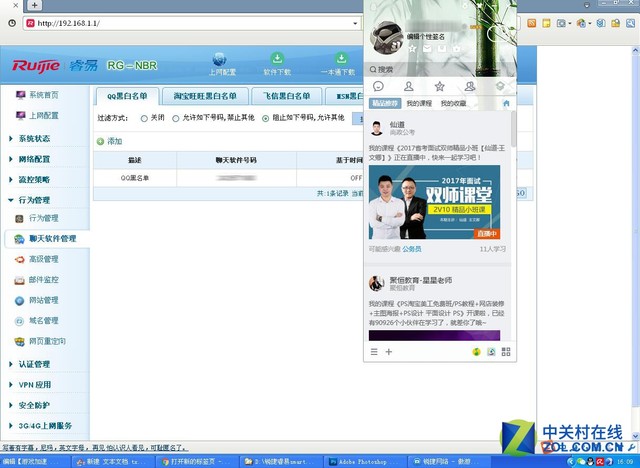This screenshot has height=468, width=640.
Task: Click QQ feed vertical scrollbar
Action: tap(513, 129)
